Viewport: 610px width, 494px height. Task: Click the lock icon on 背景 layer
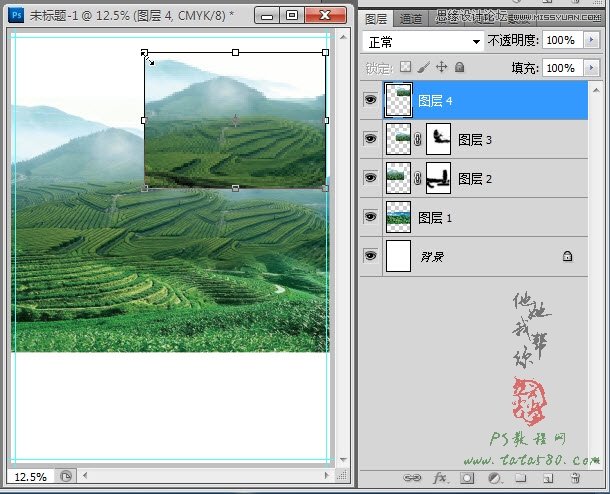point(568,256)
